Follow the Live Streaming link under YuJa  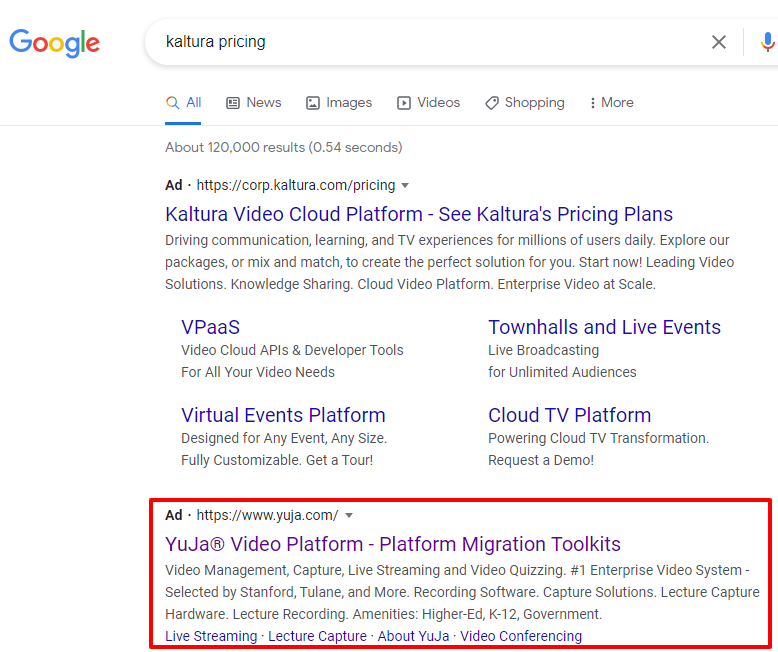pyautogui.click(x=211, y=636)
